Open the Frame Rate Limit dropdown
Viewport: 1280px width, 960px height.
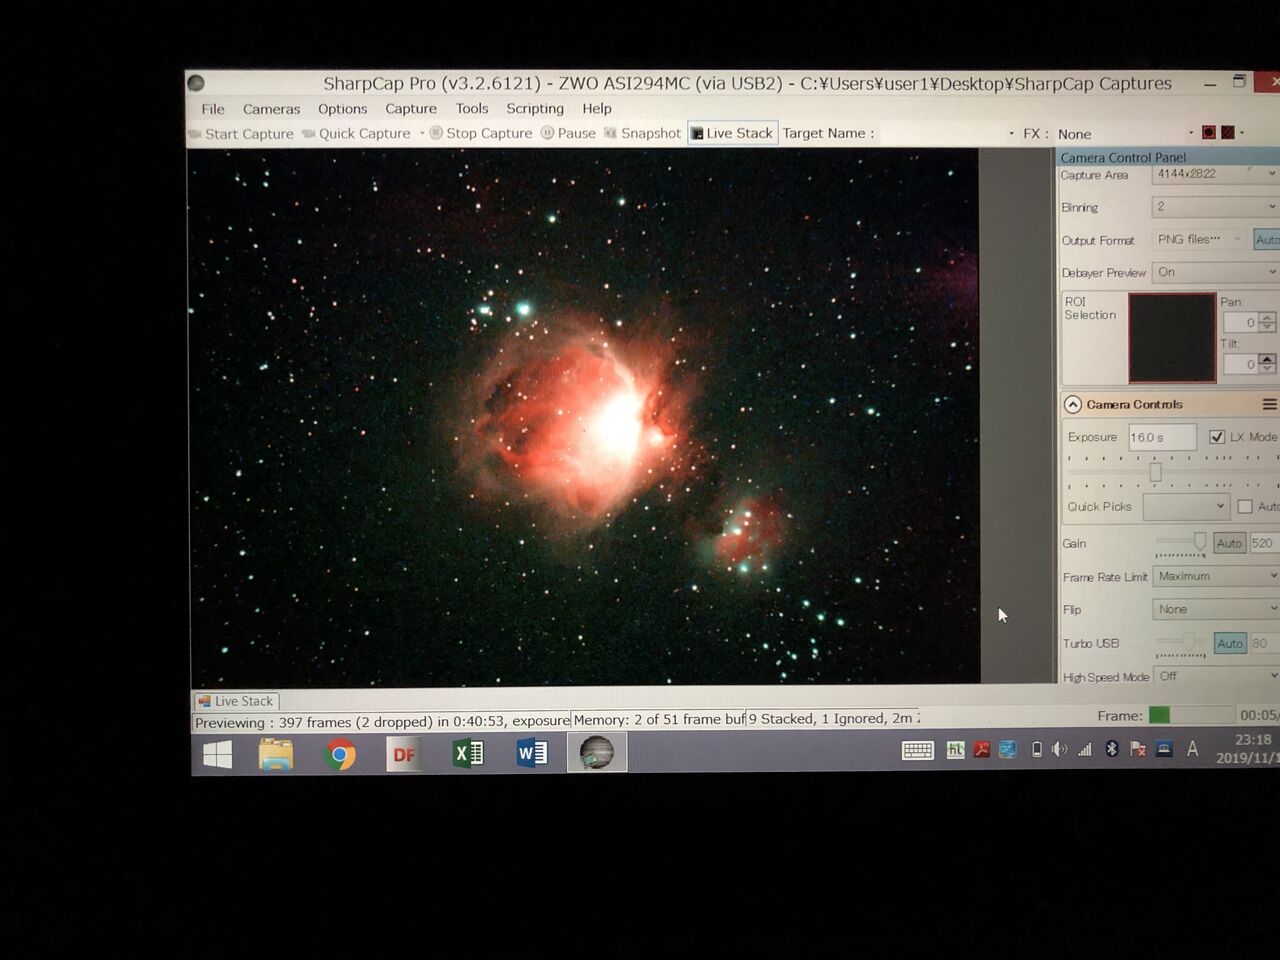click(1216, 577)
